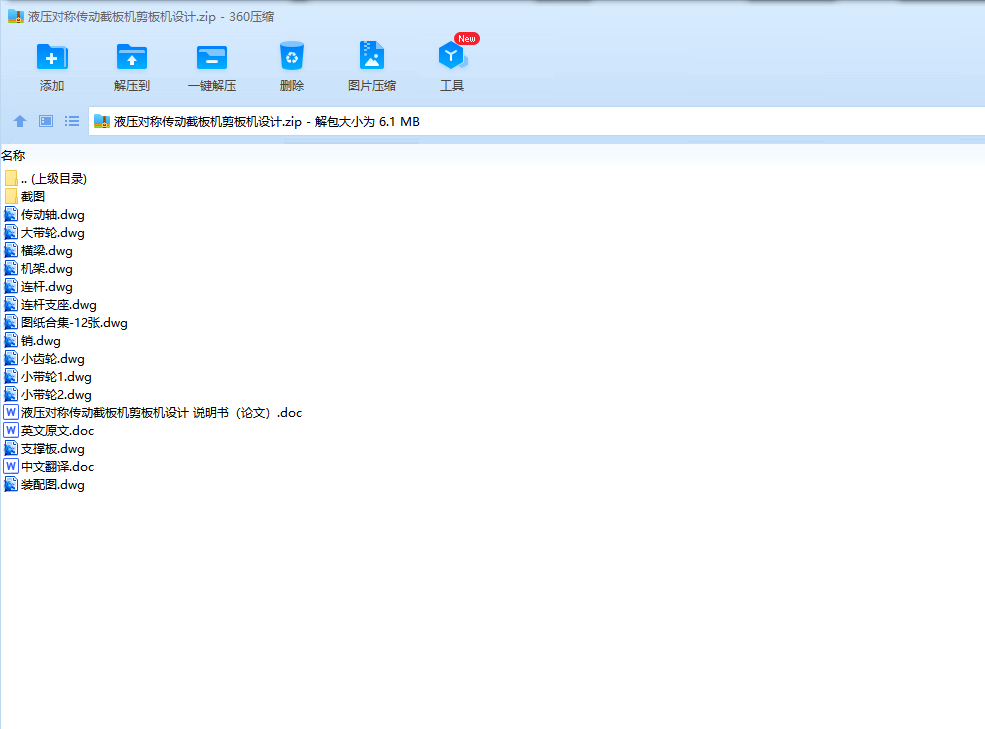Click the DWG icon beside 支撑板.dwg
The height and width of the screenshot is (729, 985).
[11, 449]
